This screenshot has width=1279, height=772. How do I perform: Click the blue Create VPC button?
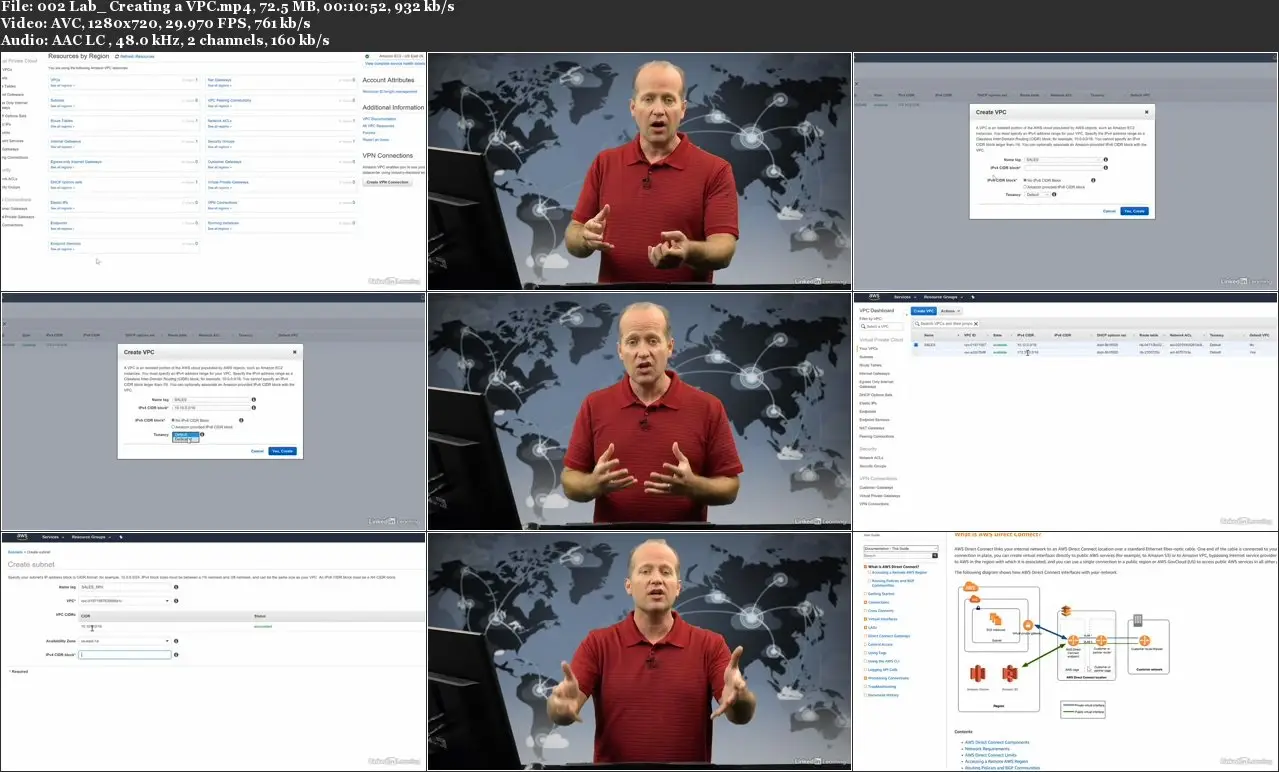click(923, 311)
